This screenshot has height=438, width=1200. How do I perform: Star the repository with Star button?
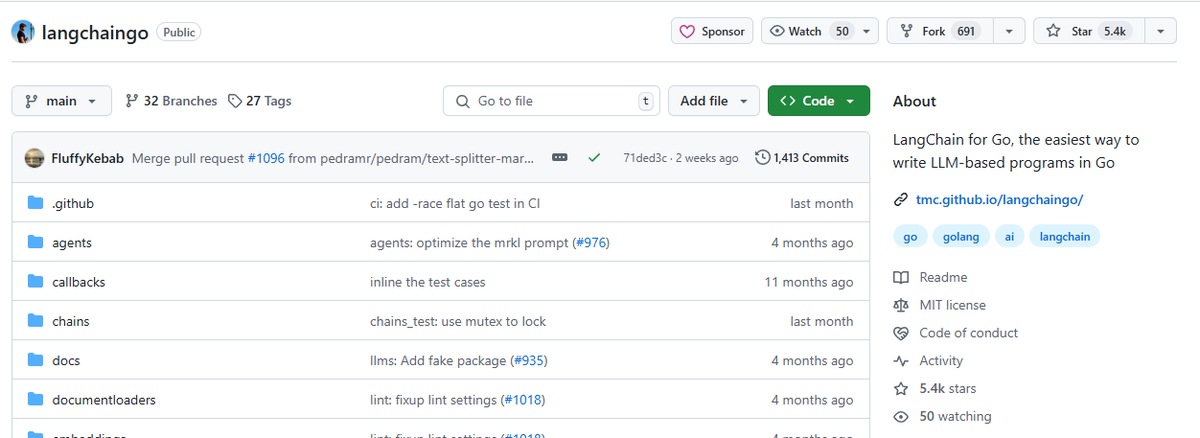[1087, 31]
